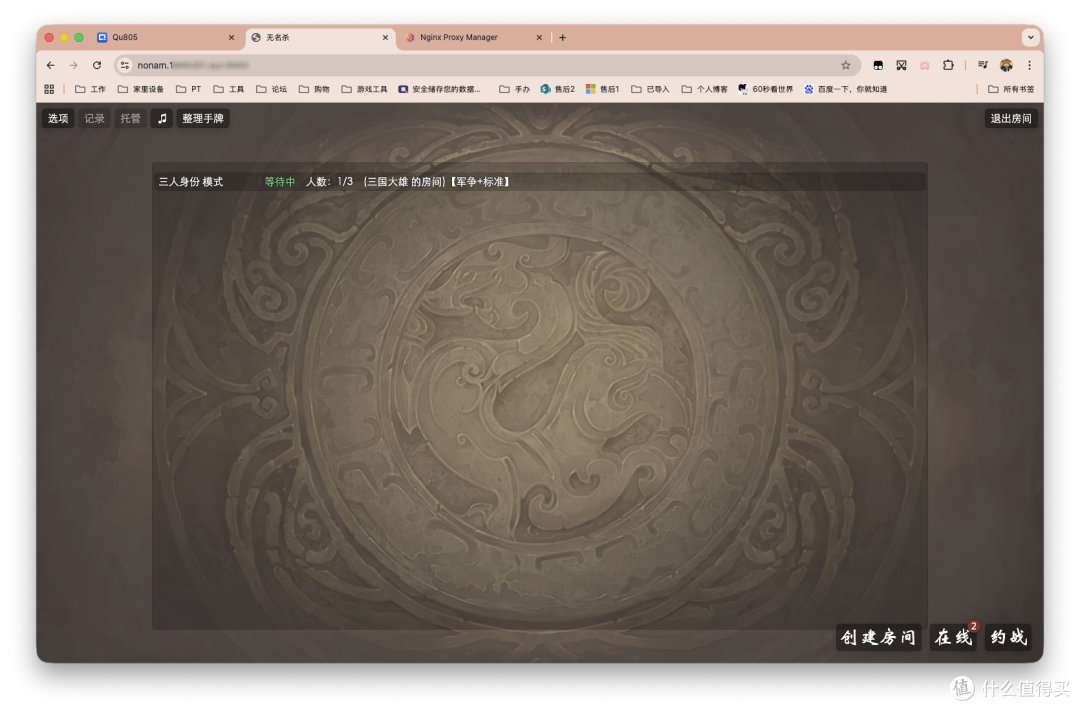Open the media control playlist icon
Viewport: 1080px width, 711px height.
(983, 65)
